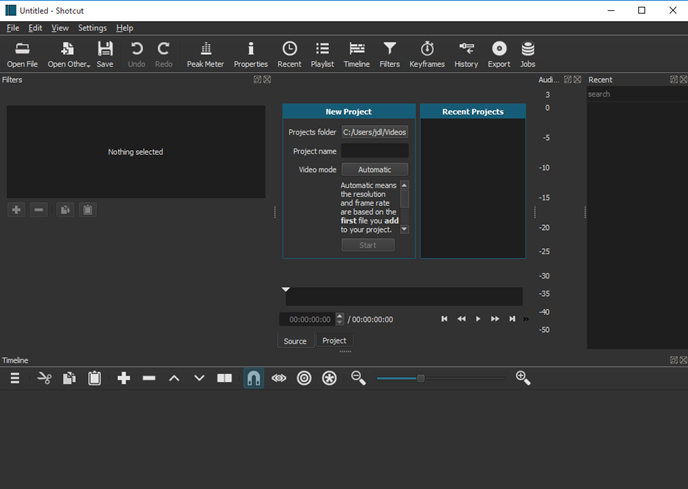This screenshot has height=489, width=688.
Task: Click the Projects folder path button
Action: point(375,132)
